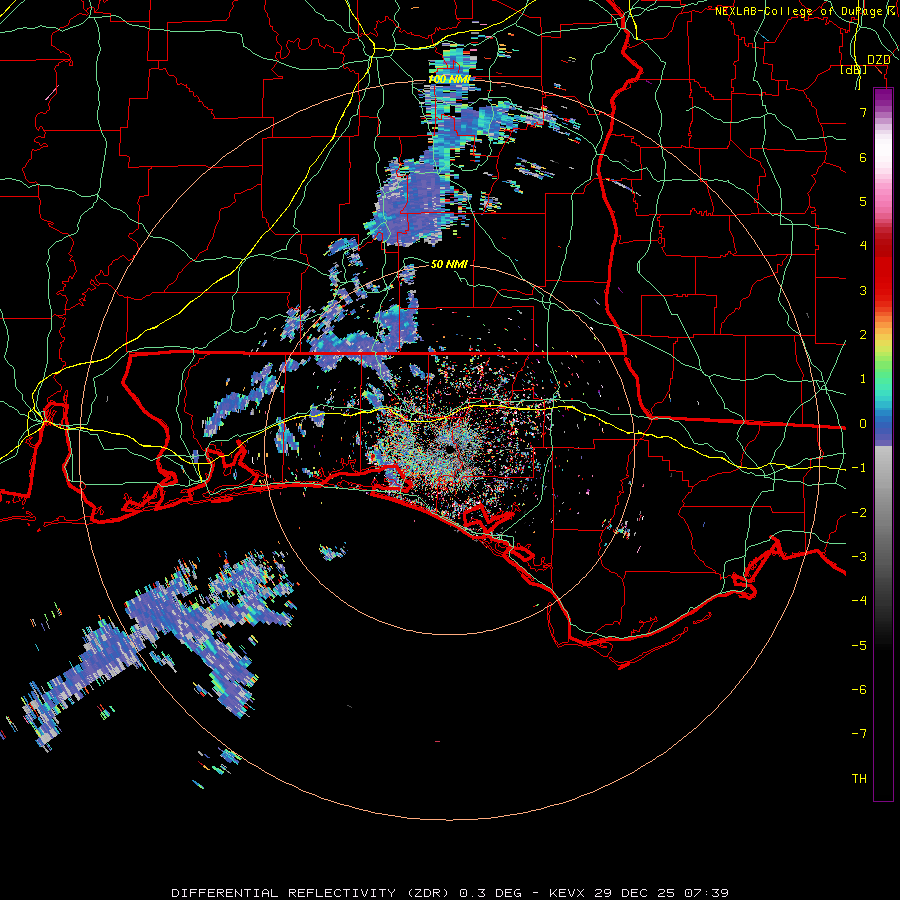Click the color scale value -6
This screenshot has width=900, height=900.
(x=859, y=690)
